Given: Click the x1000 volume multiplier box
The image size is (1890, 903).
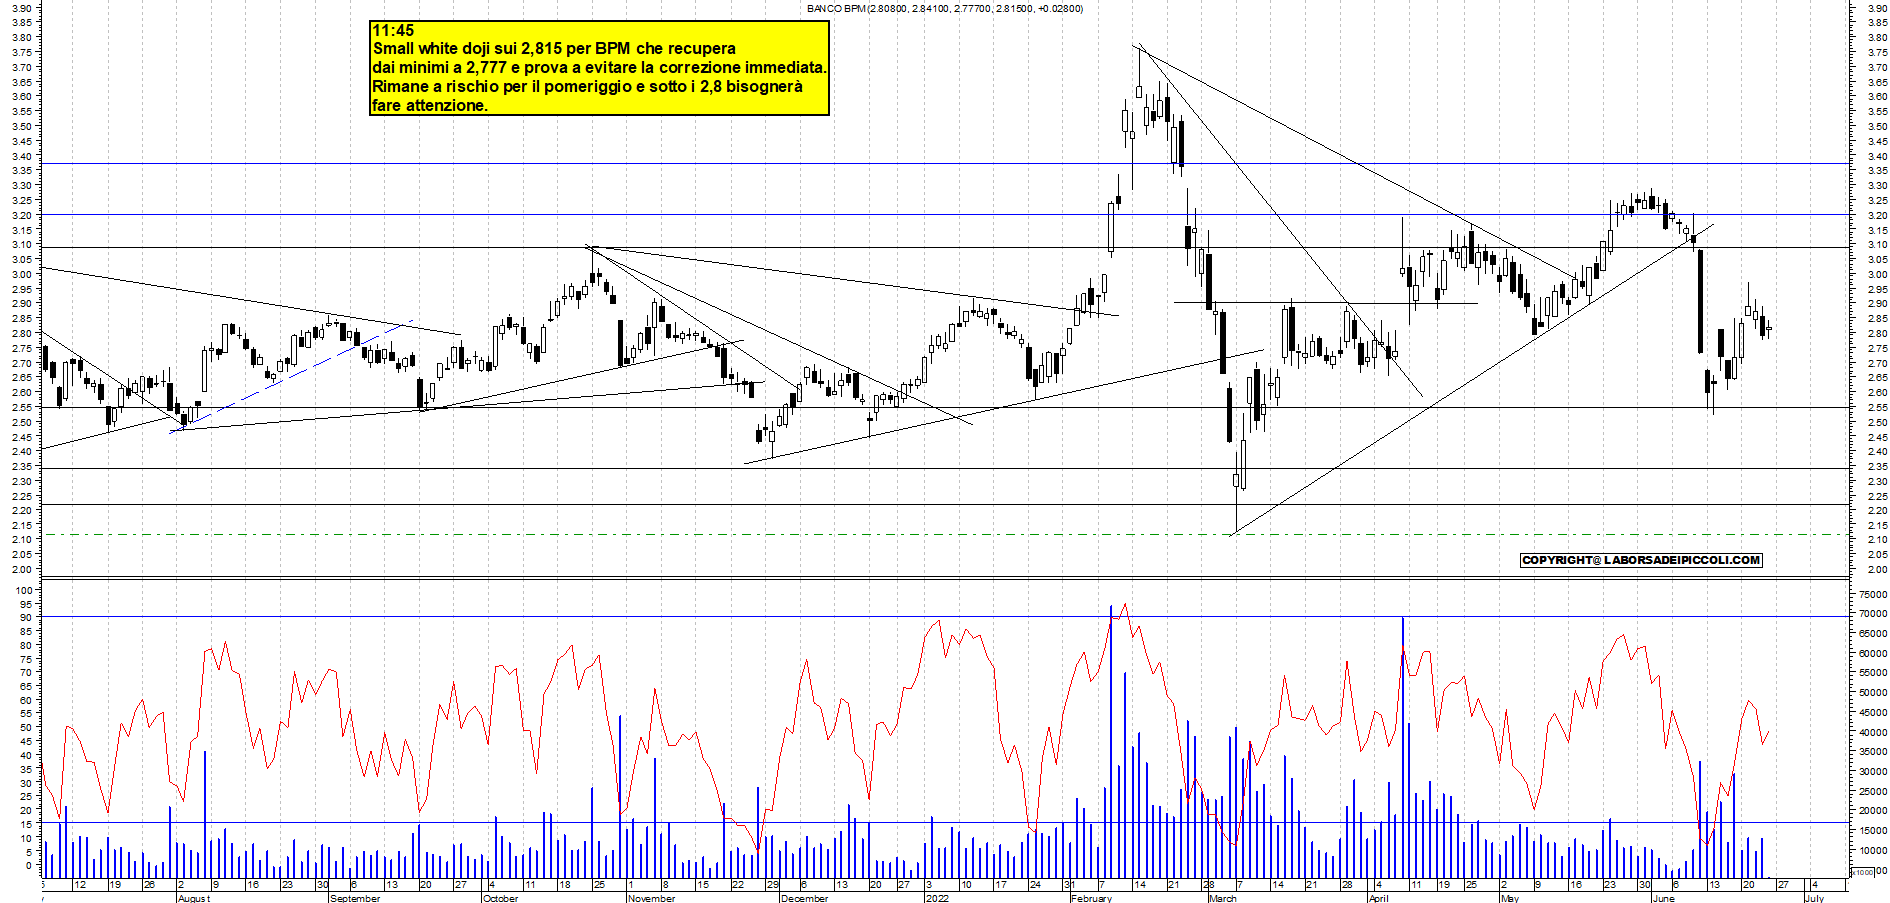Looking at the screenshot, I should coord(1861,872).
